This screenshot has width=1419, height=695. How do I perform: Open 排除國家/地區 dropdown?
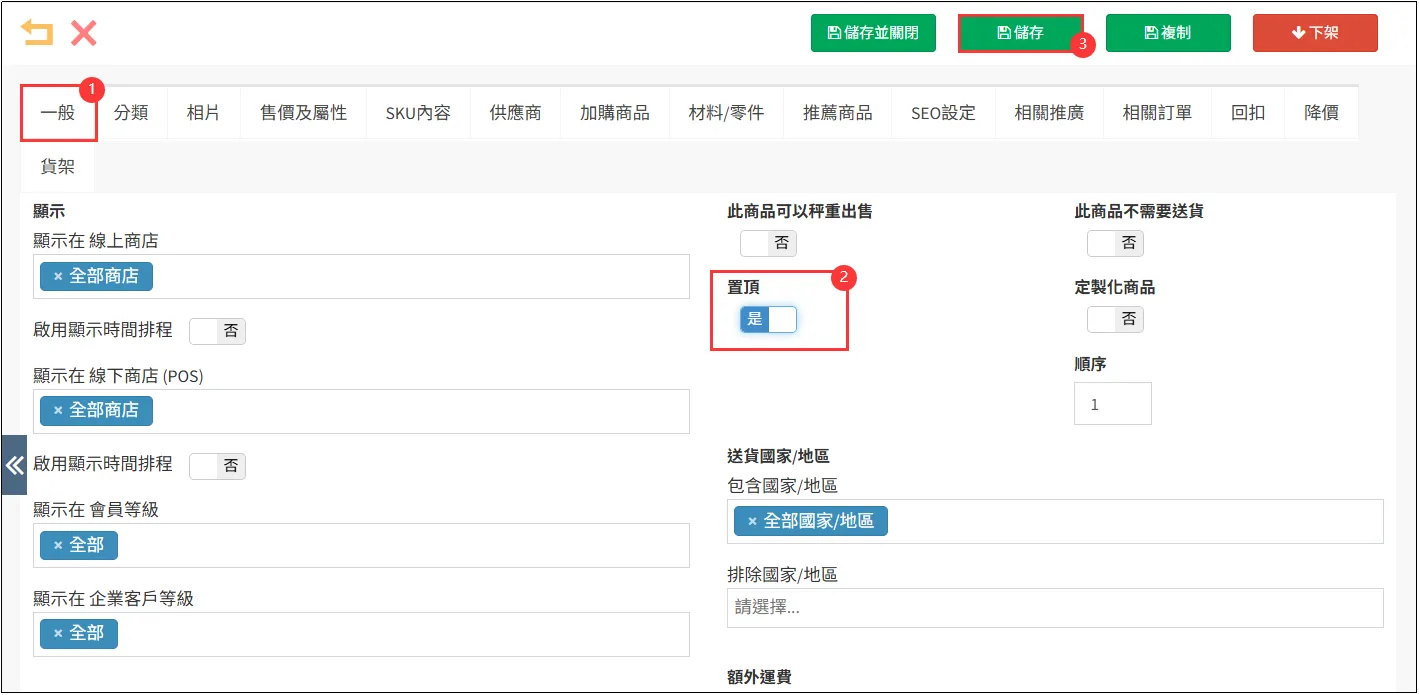pos(1054,607)
